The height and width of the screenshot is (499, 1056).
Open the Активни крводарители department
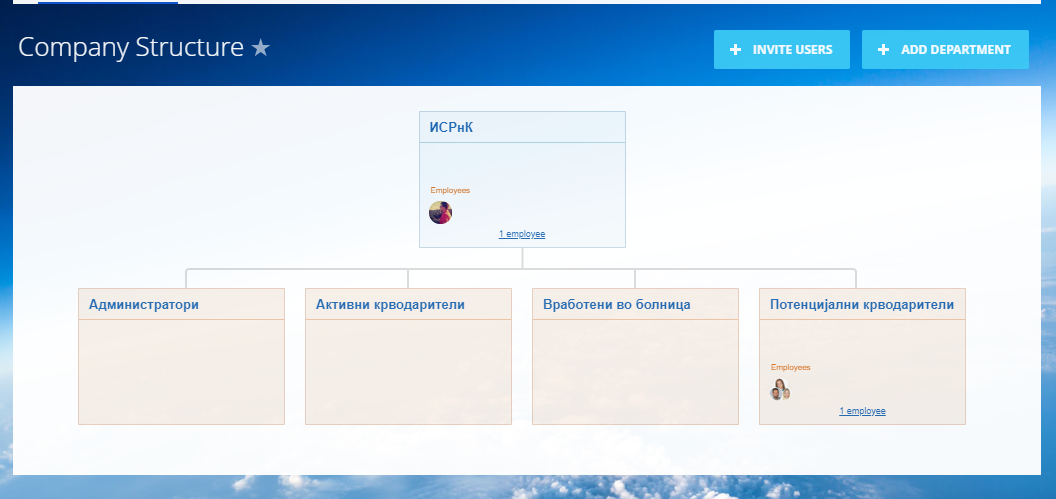[390, 304]
